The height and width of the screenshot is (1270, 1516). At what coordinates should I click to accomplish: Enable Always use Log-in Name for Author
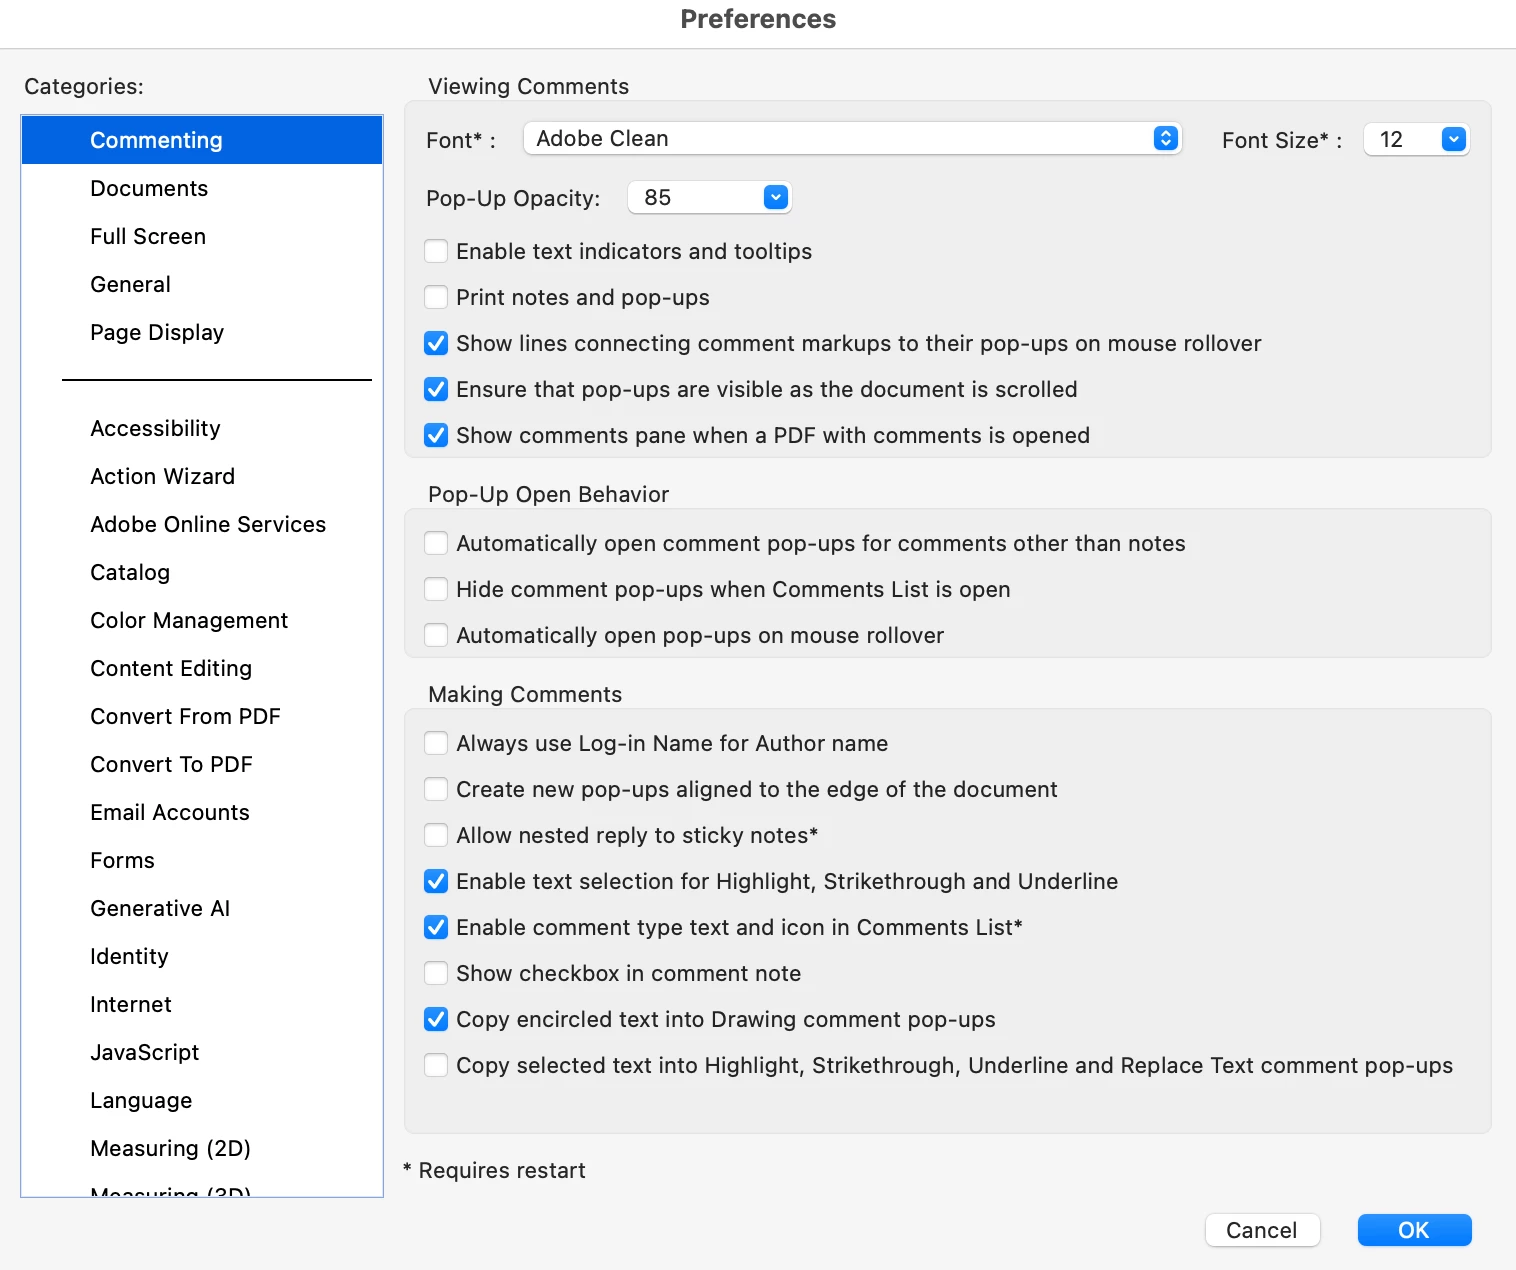[x=436, y=743]
